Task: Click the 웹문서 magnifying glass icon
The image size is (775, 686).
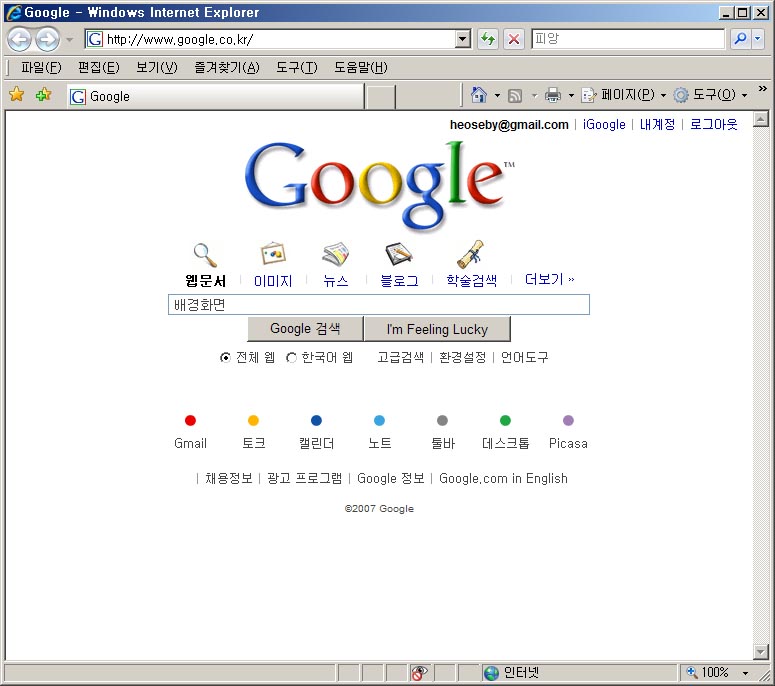Action: pyautogui.click(x=205, y=255)
